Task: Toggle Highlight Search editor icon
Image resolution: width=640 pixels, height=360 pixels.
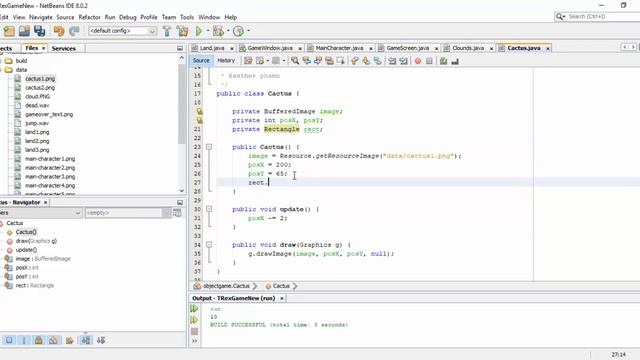Action: pos(329,61)
